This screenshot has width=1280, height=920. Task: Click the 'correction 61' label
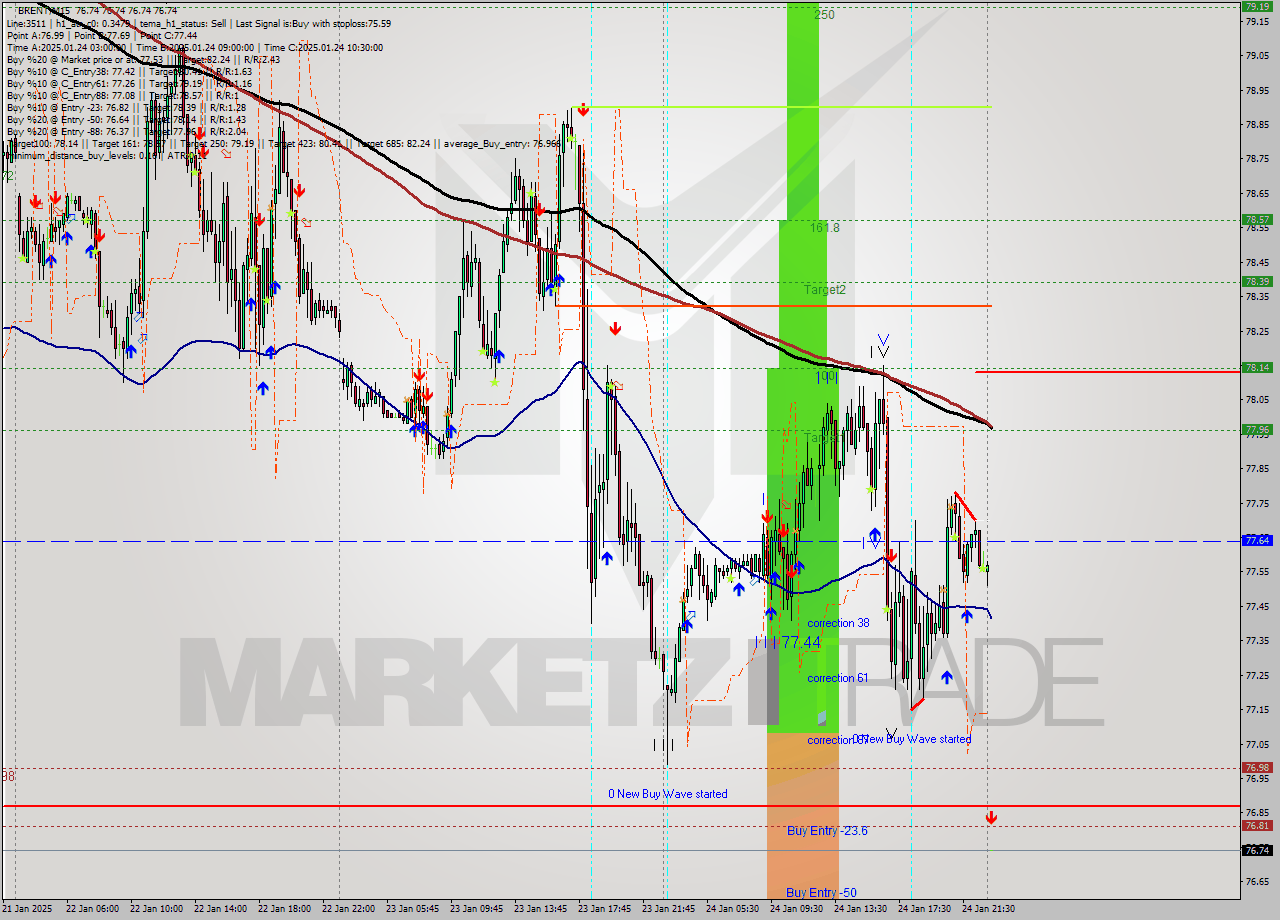(x=837, y=678)
